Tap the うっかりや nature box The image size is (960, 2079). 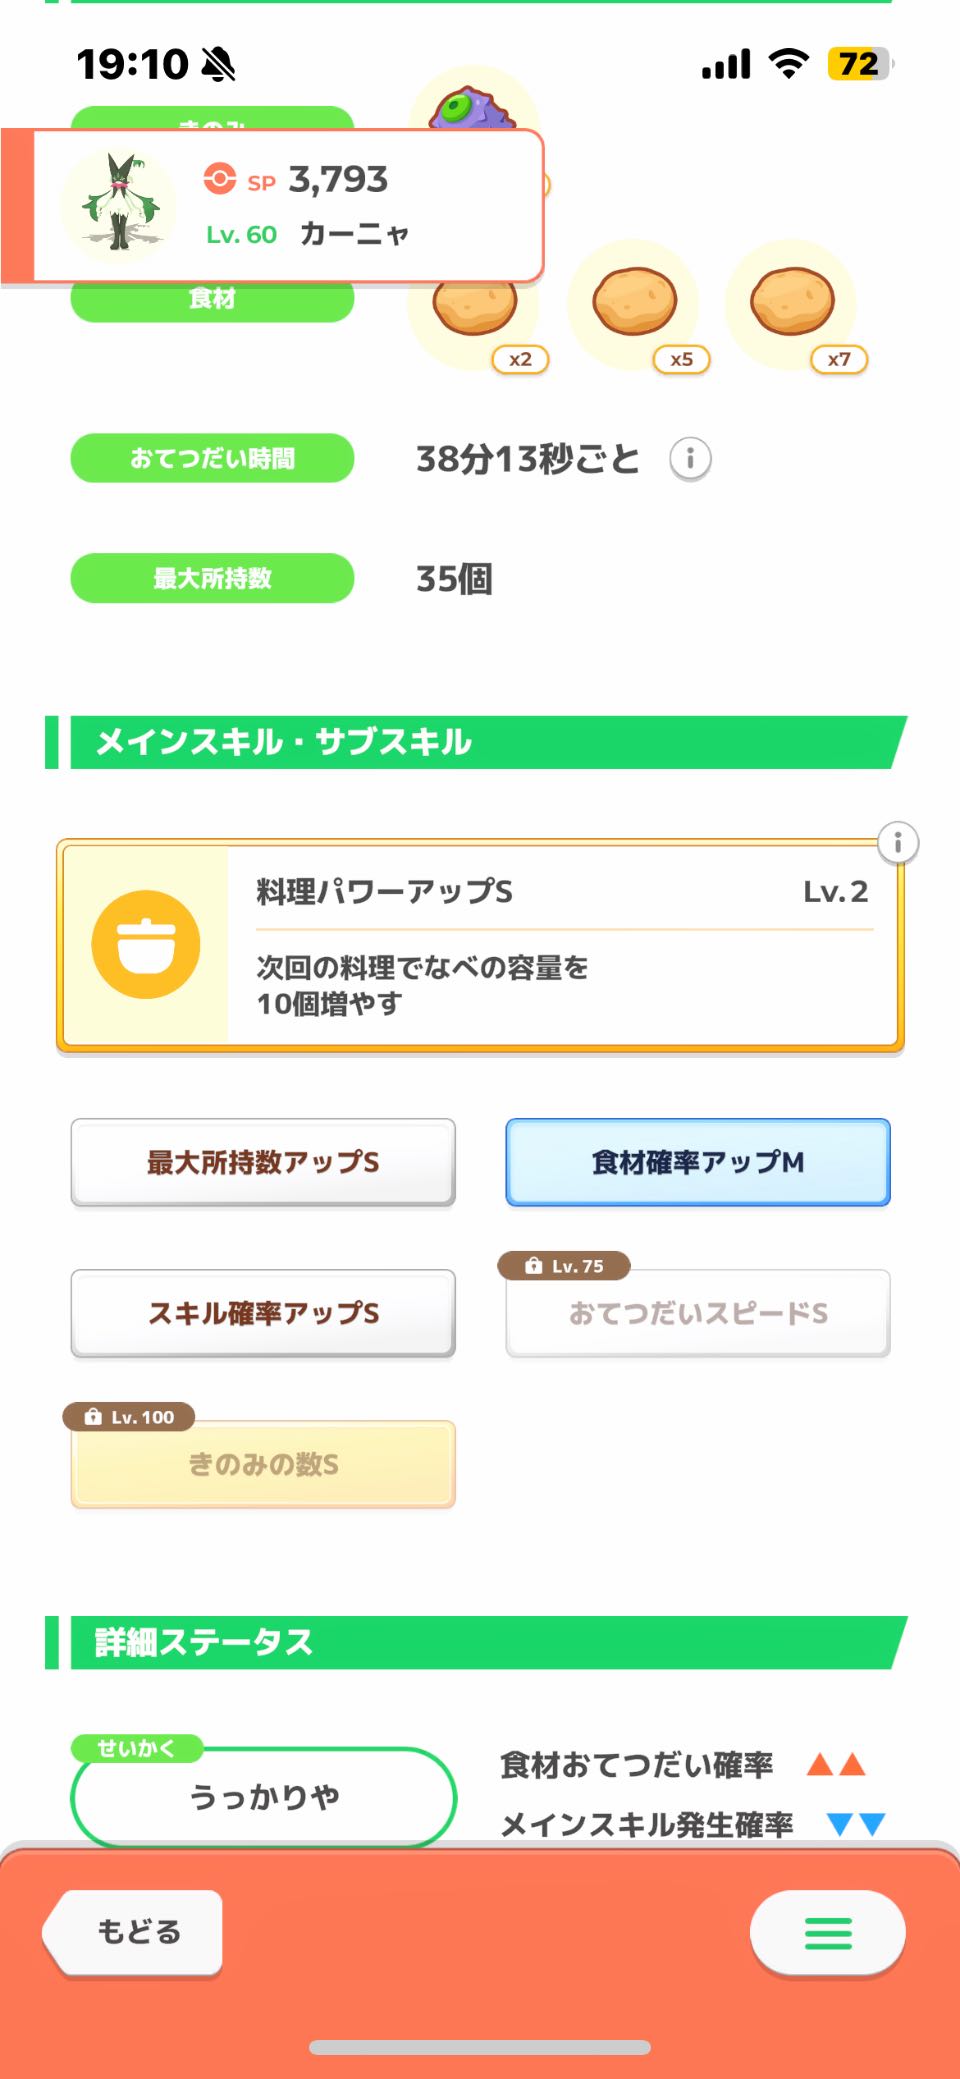tap(263, 1797)
